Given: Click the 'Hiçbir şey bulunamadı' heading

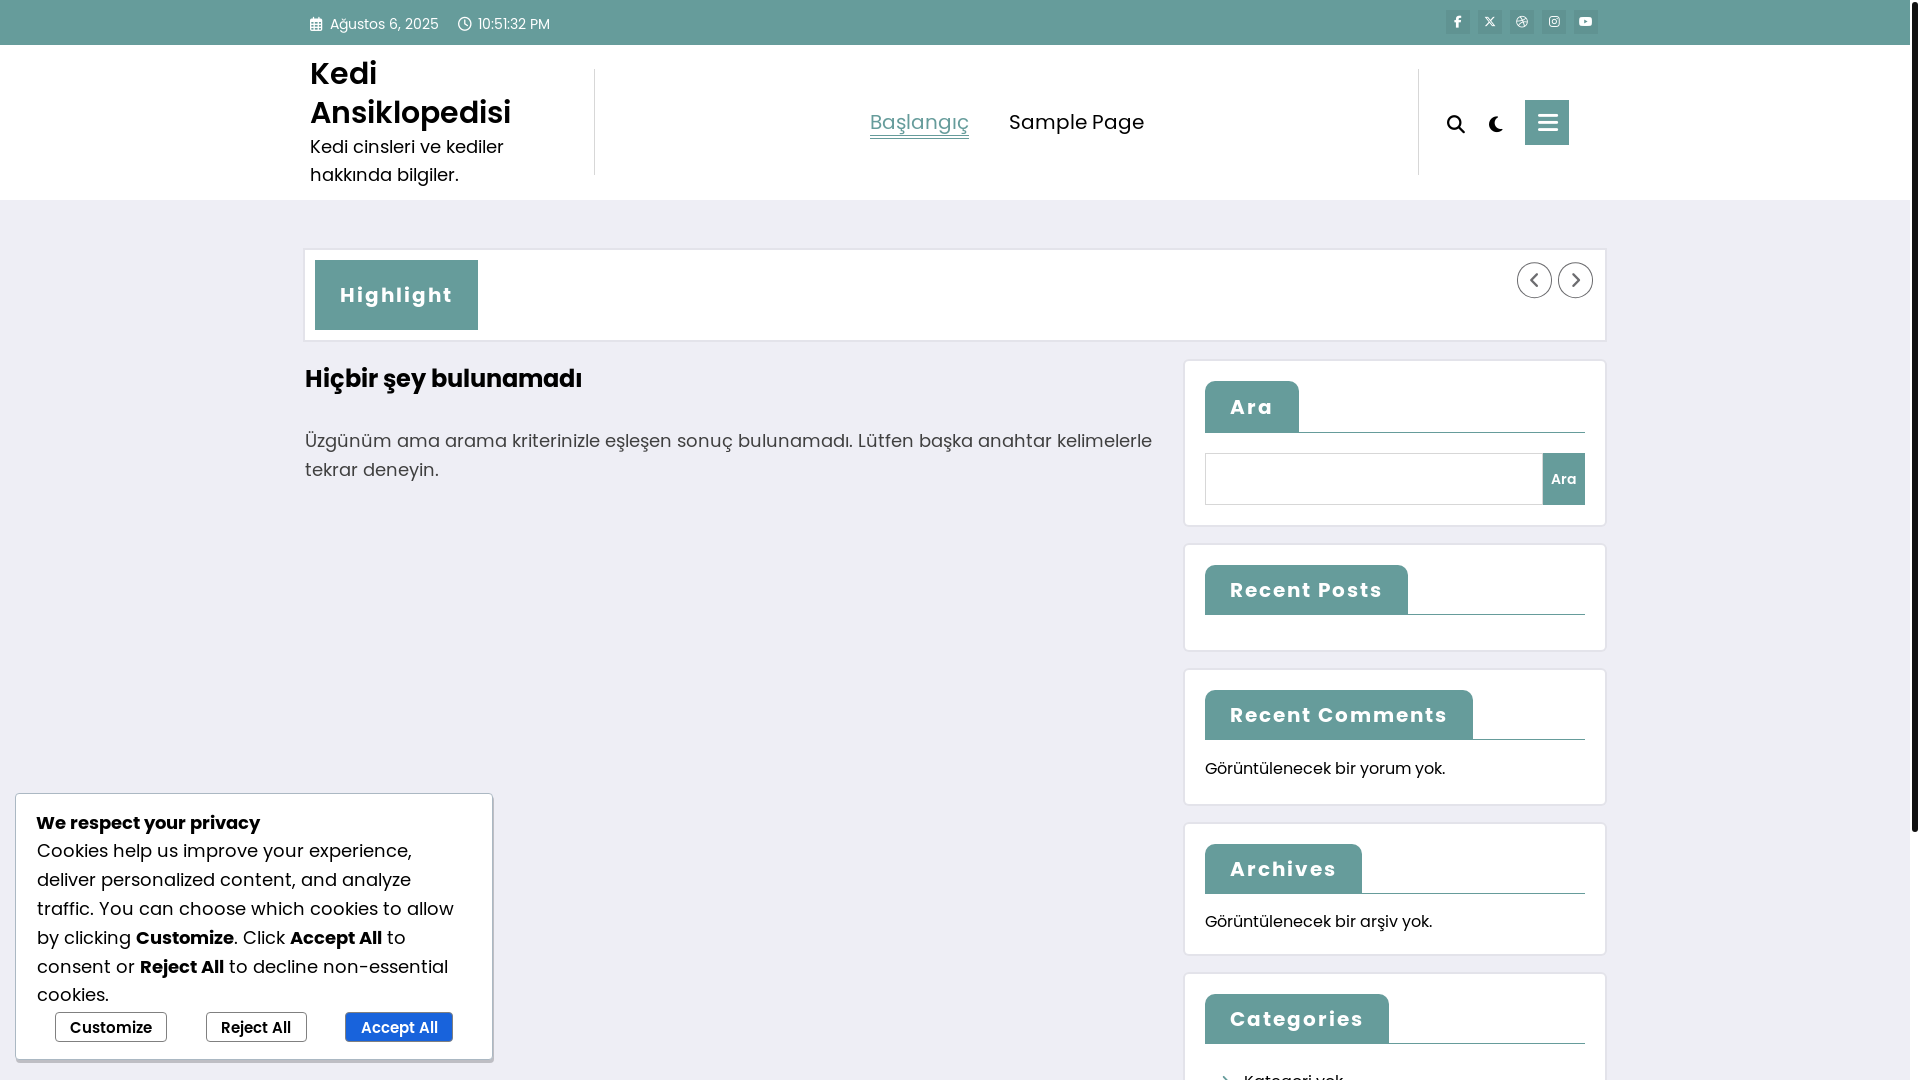Looking at the screenshot, I should (443, 379).
